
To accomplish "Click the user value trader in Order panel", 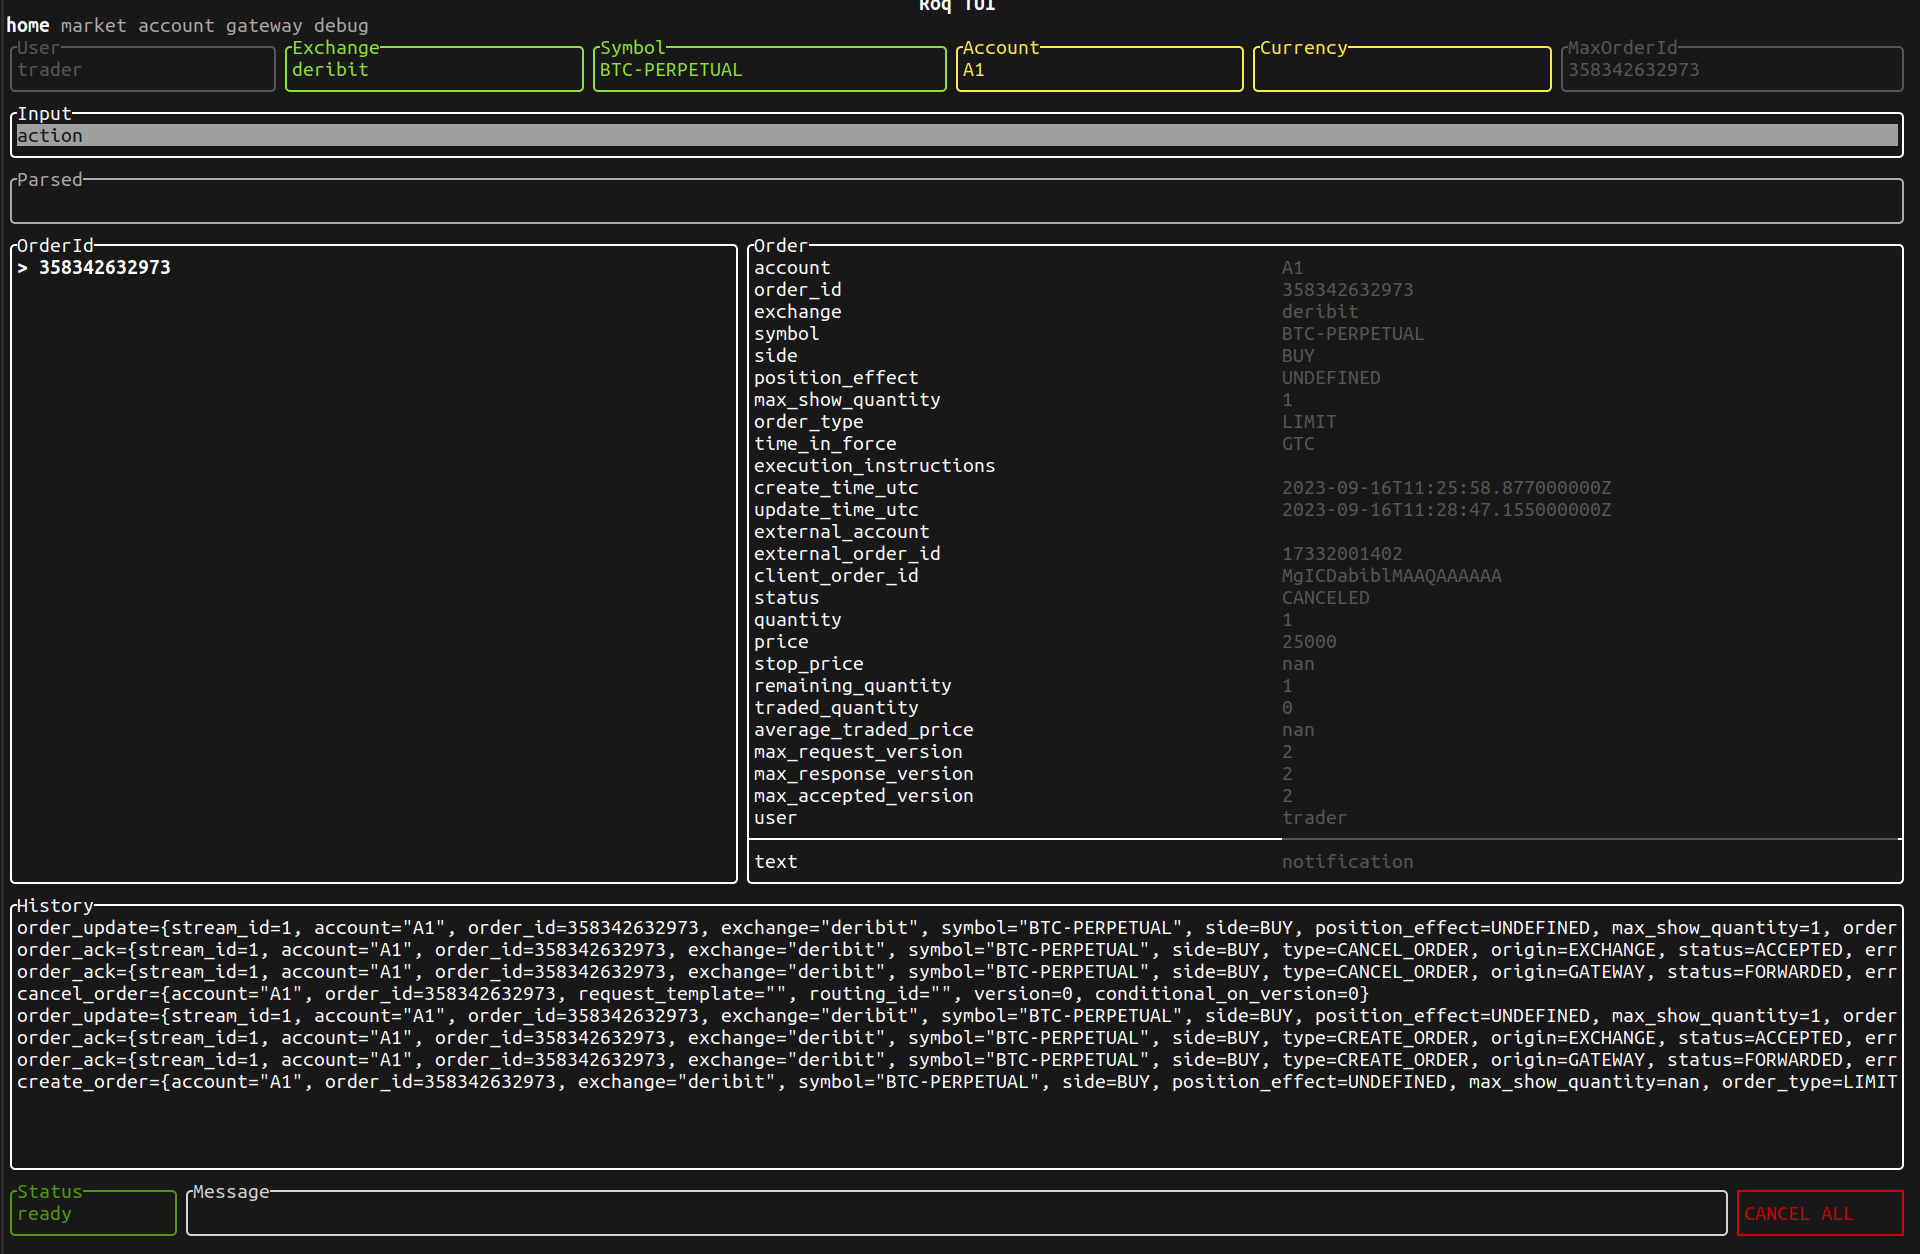I will pos(1315,817).
